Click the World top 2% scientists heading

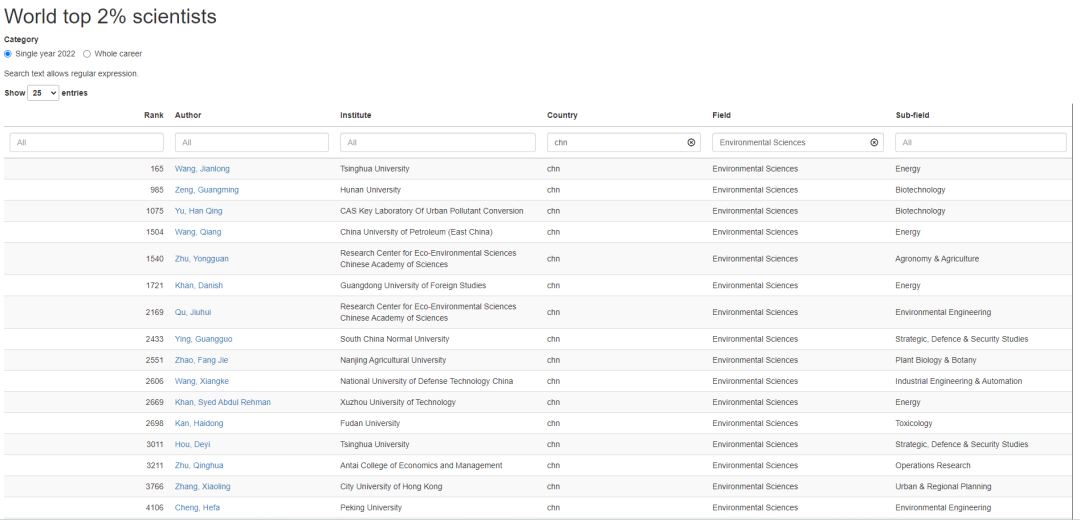[x=110, y=17]
